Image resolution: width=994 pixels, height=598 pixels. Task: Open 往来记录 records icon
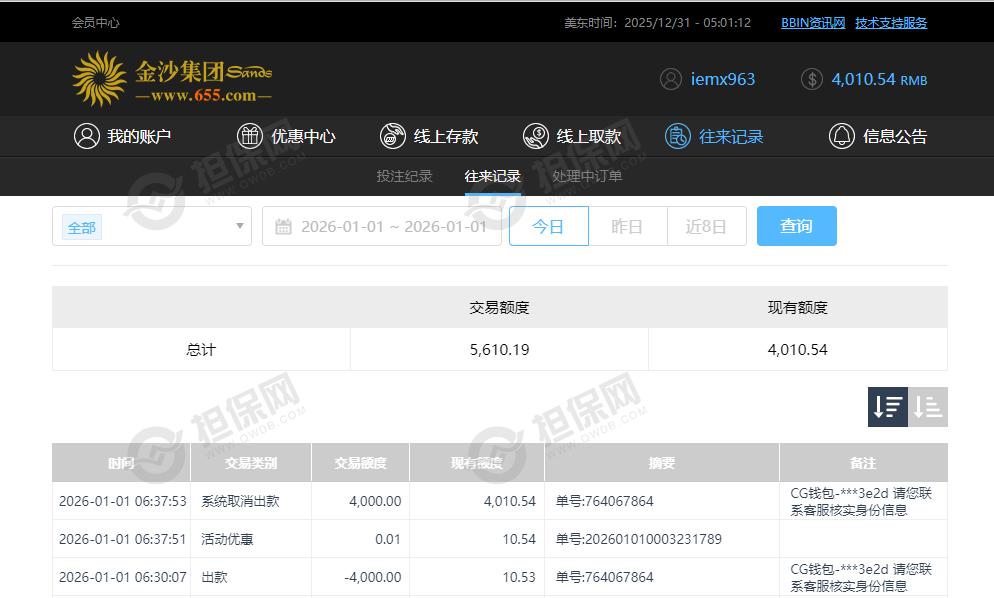click(678, 136)
